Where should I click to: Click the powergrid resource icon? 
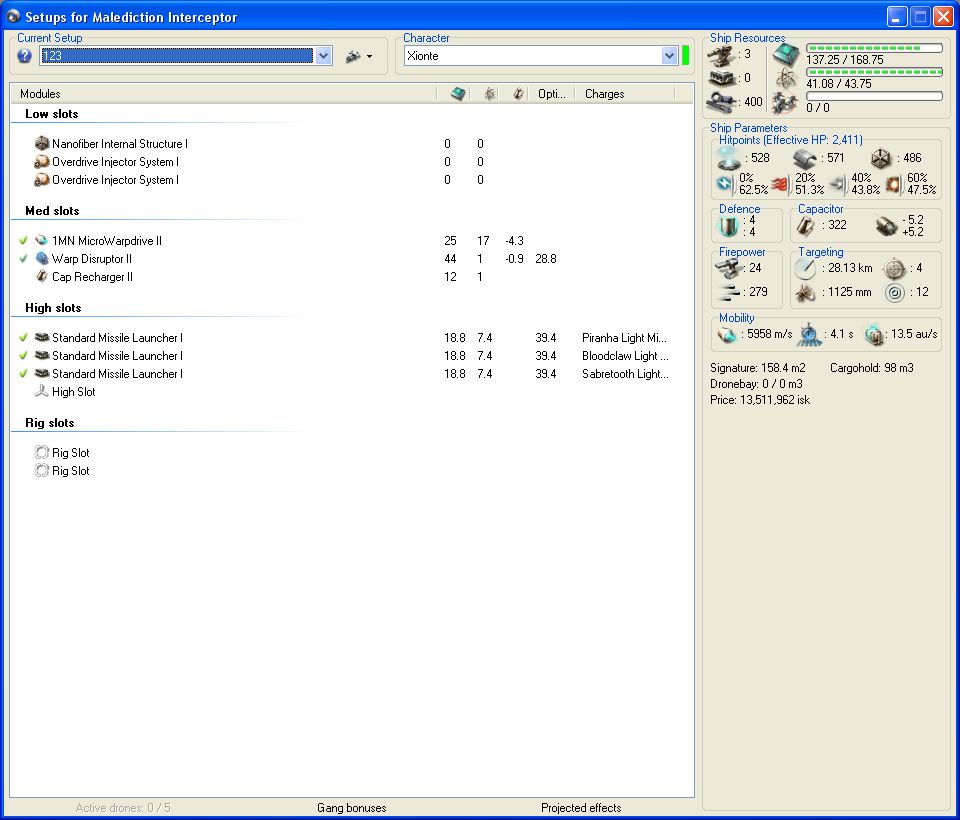[x=786, y=78]
